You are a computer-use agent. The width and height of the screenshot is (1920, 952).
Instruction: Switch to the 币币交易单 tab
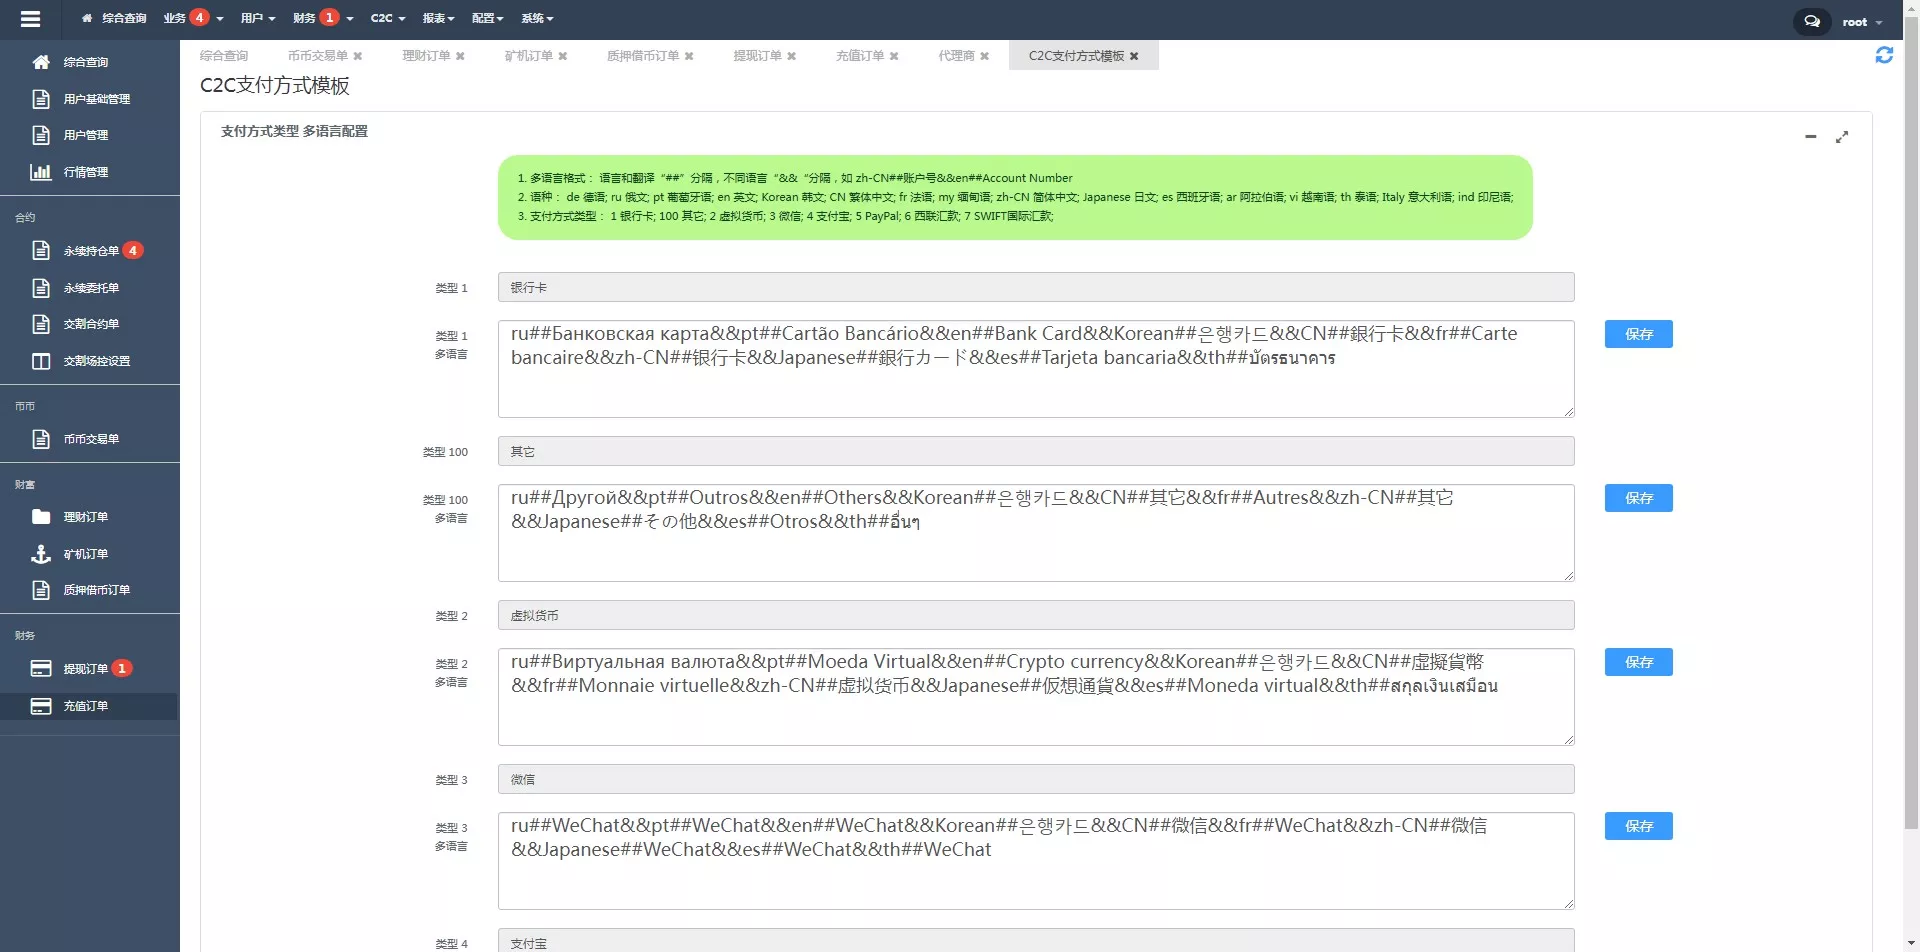pyautogui.click(x=317, y=56)
